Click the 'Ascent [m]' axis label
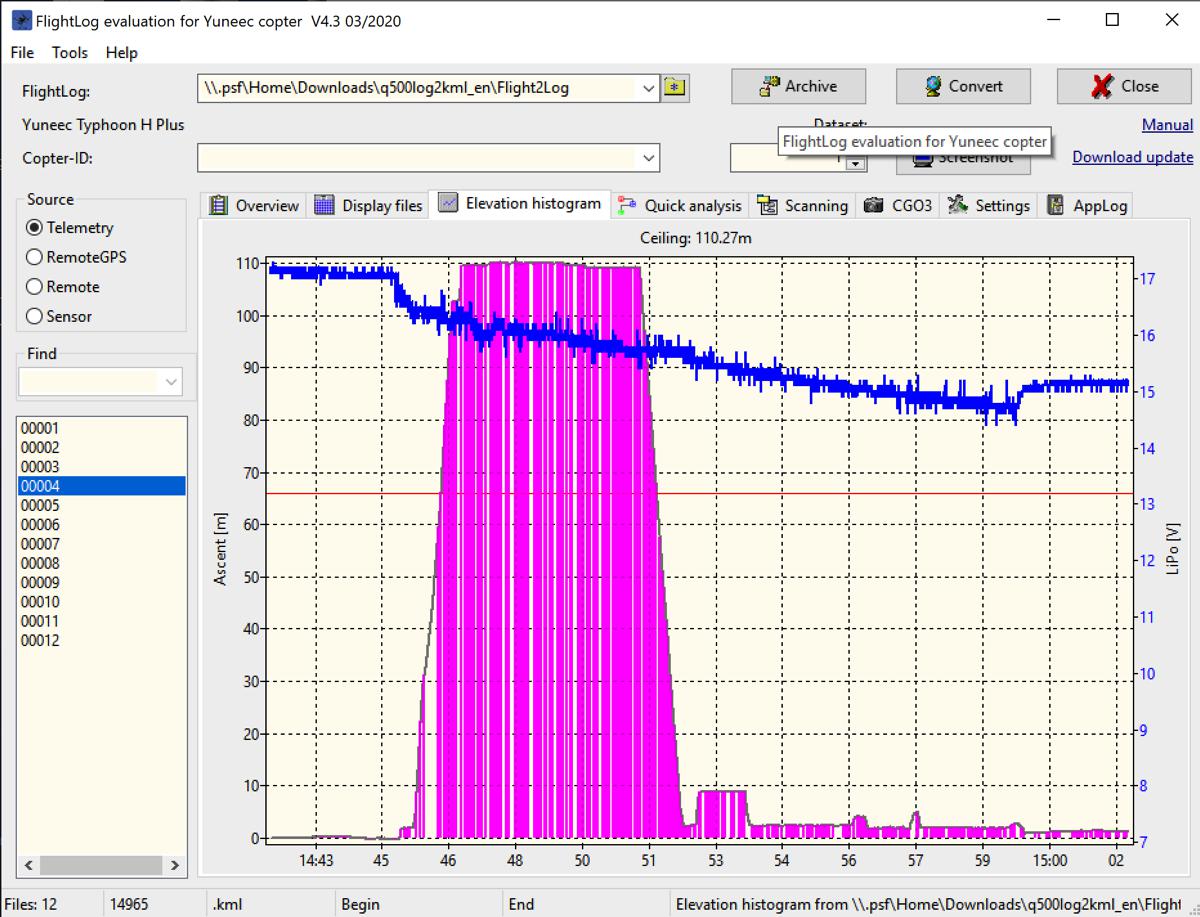 point(221,549)
